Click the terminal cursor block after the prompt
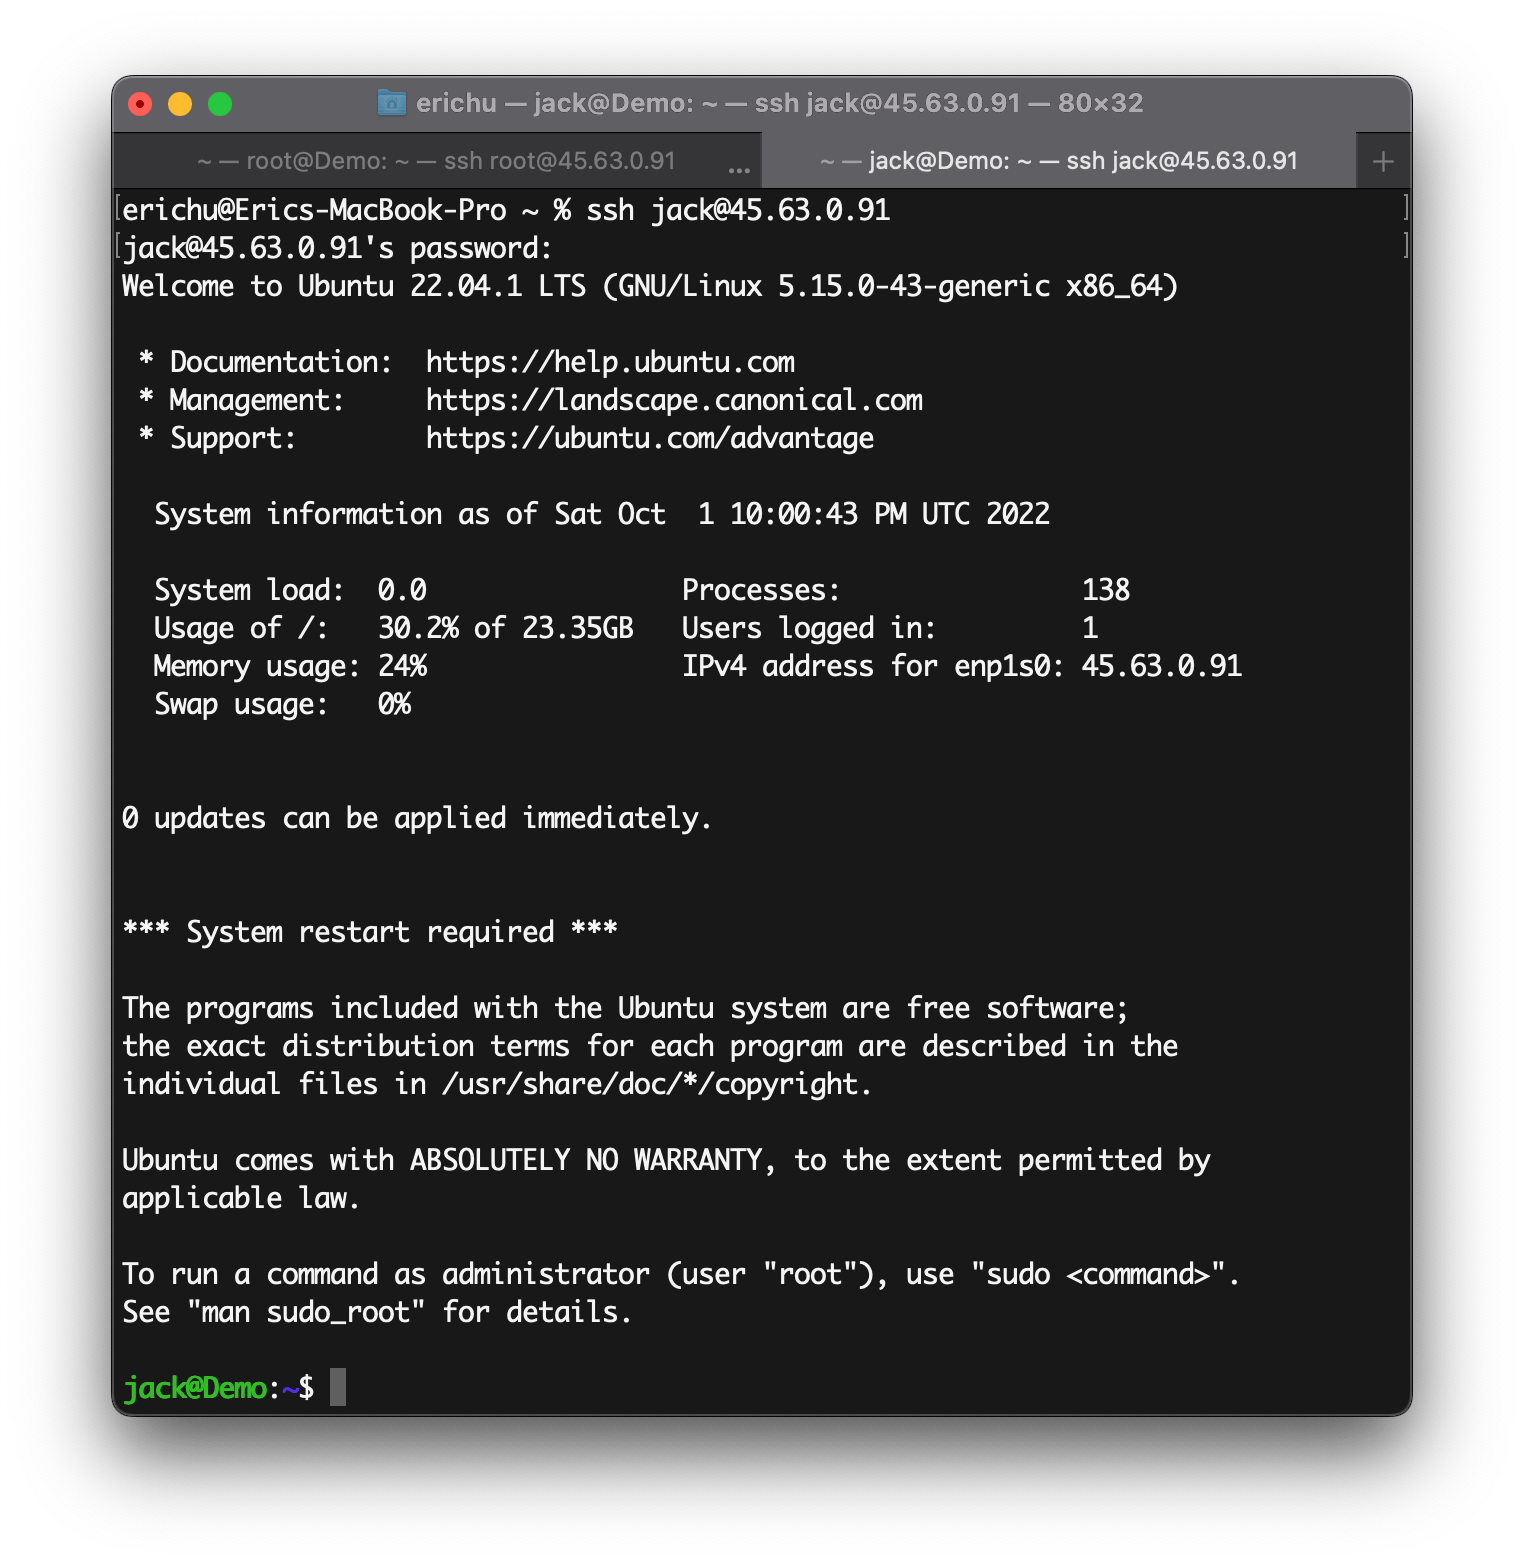 tap(338, 1387)
